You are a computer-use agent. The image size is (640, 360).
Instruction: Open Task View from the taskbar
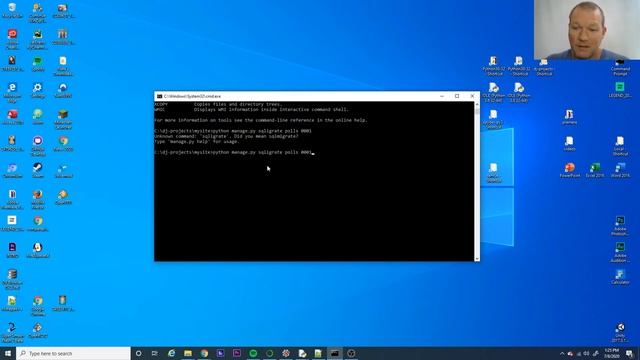(x=155, y=353)
